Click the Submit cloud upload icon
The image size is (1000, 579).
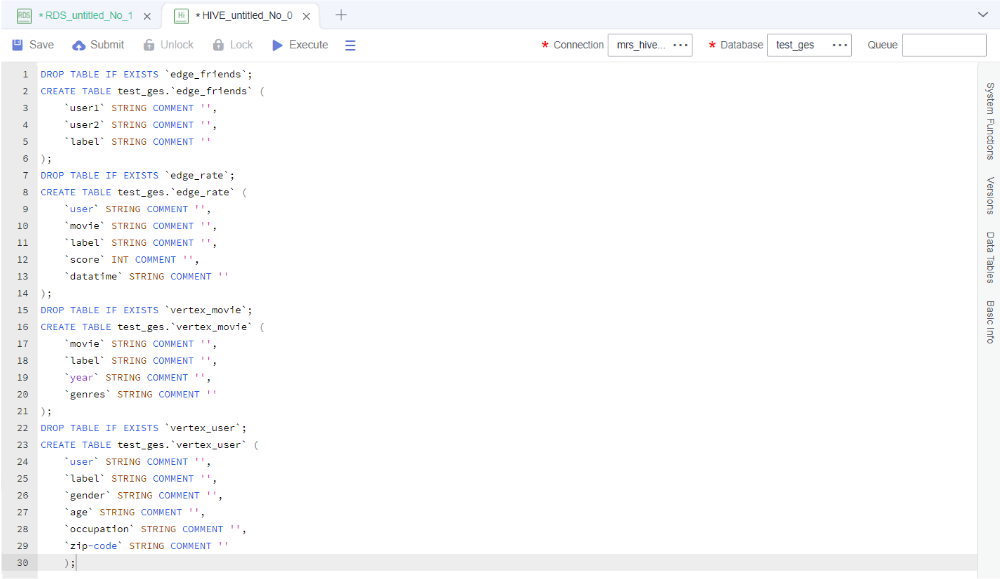(78, 45)
